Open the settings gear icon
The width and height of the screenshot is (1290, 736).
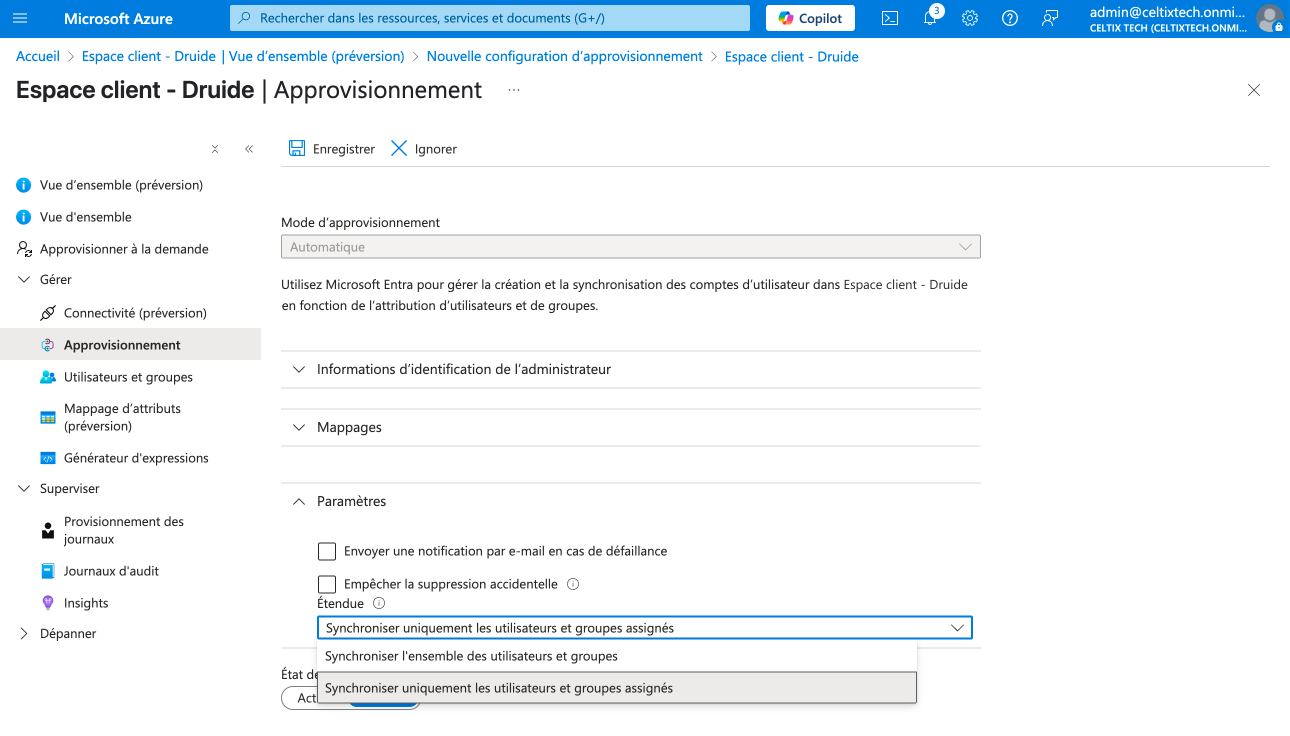coord(969,18)
